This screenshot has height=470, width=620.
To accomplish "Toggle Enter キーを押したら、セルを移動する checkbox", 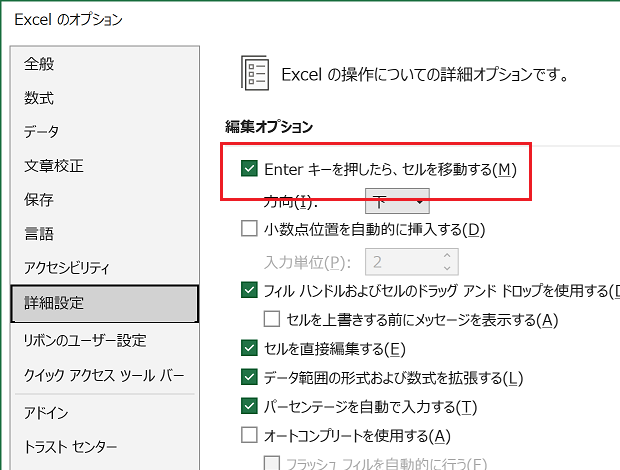I will (x=249, y=168).
